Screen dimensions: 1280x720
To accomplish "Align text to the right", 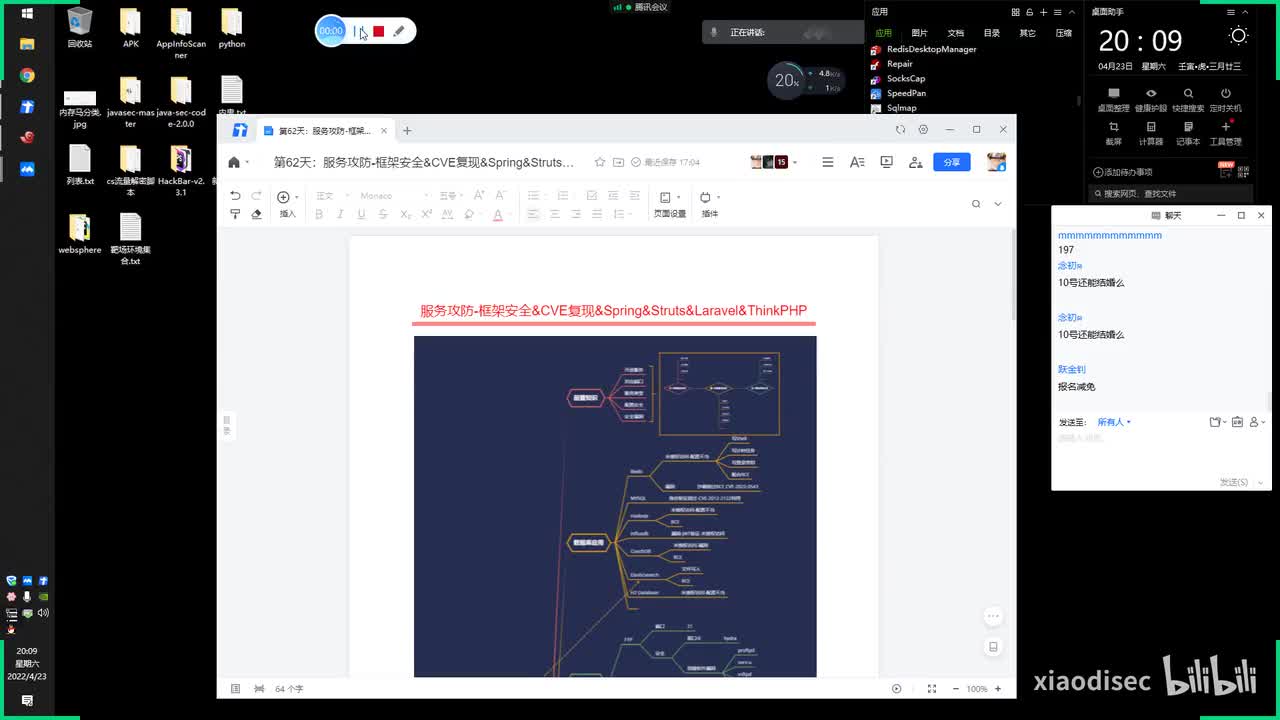I will 576,214.
